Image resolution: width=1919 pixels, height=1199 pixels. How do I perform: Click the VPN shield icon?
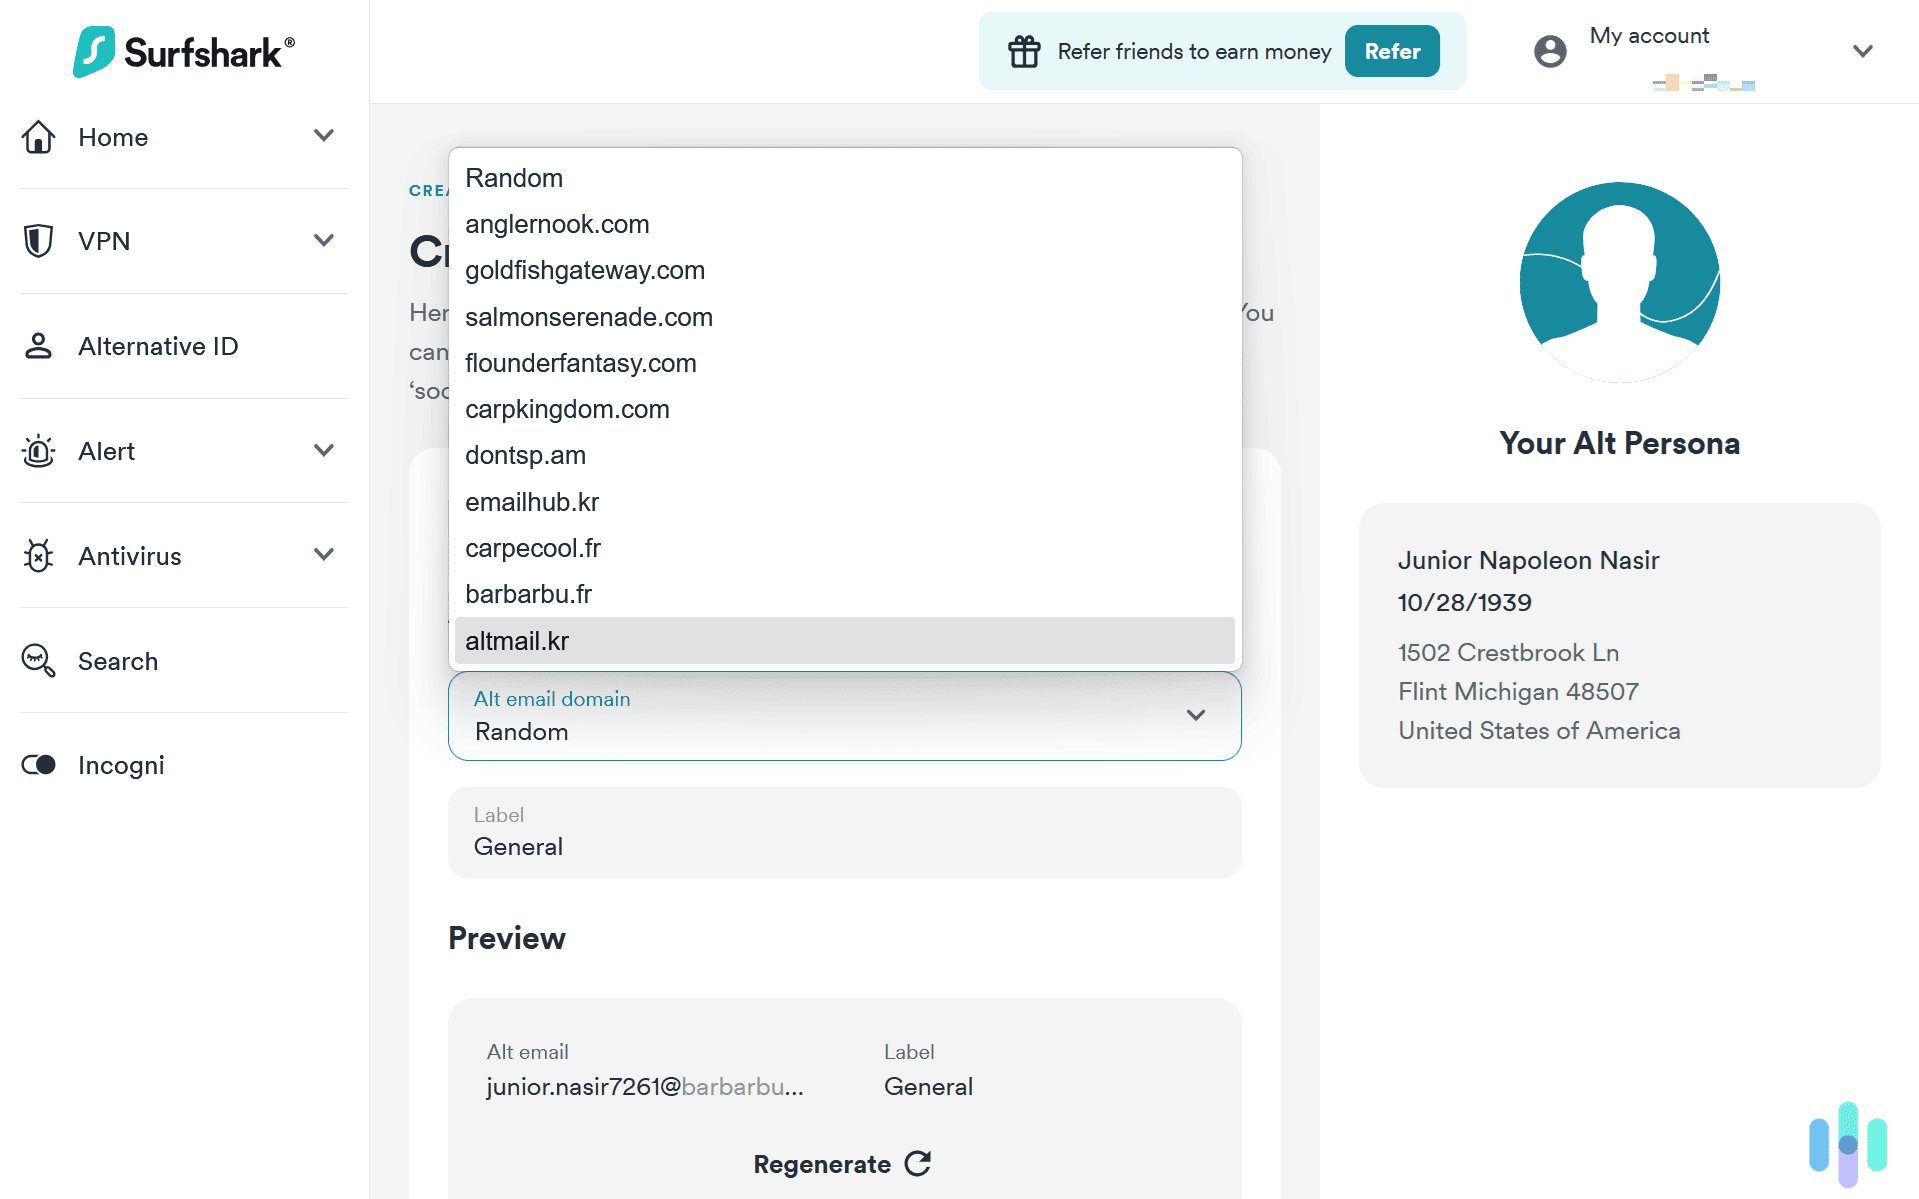click(38, 241)
